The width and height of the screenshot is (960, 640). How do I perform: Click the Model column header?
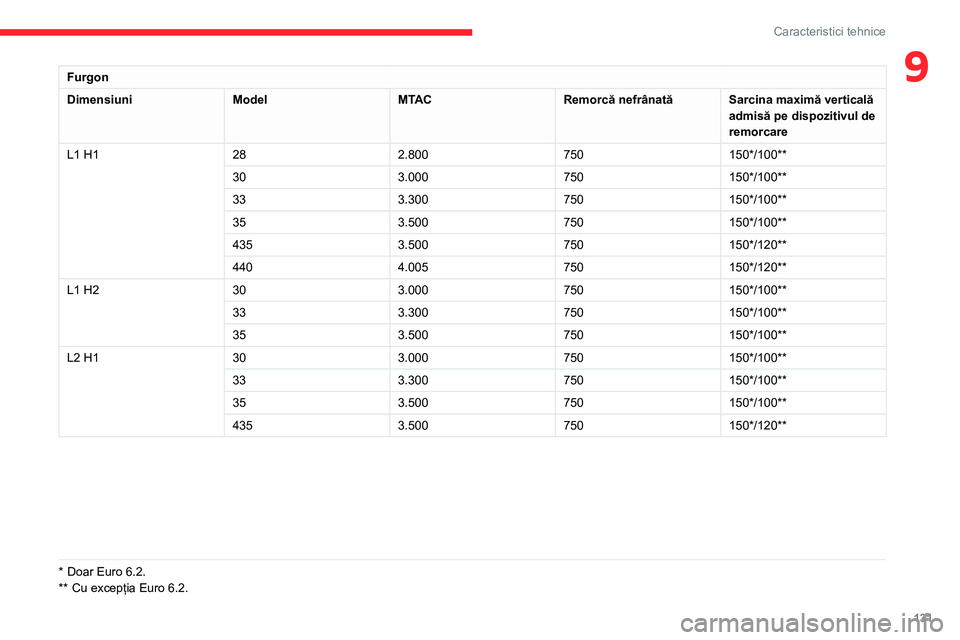250,100
